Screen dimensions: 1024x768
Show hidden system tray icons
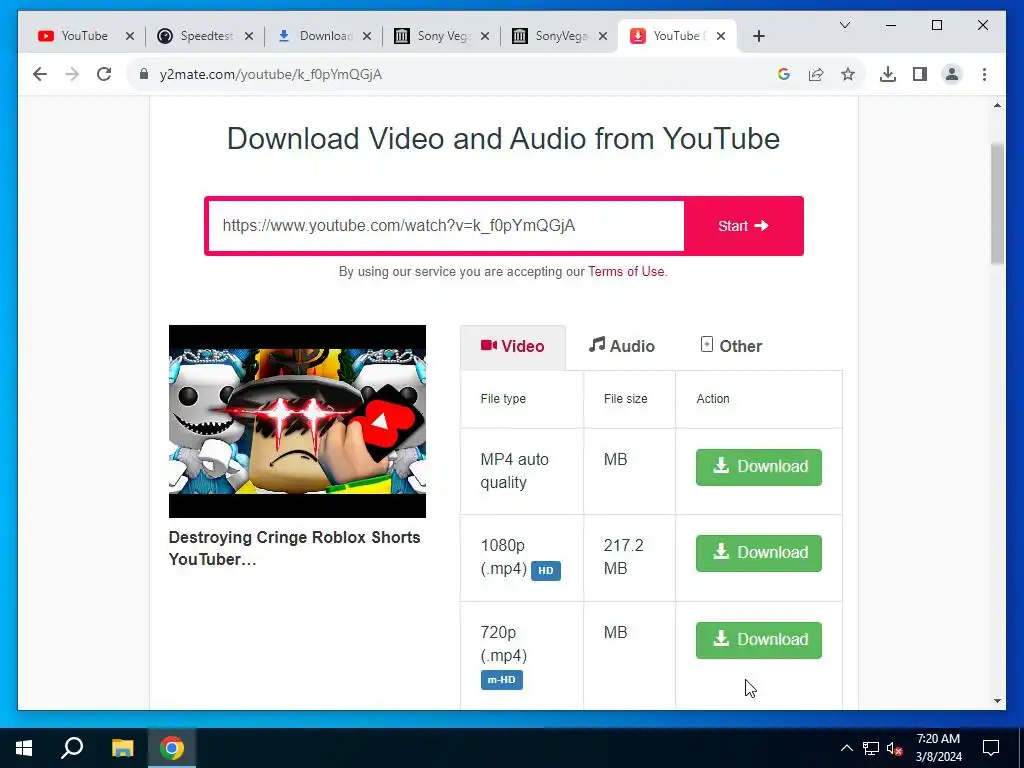pyautogui.click(x=846, y=748)
